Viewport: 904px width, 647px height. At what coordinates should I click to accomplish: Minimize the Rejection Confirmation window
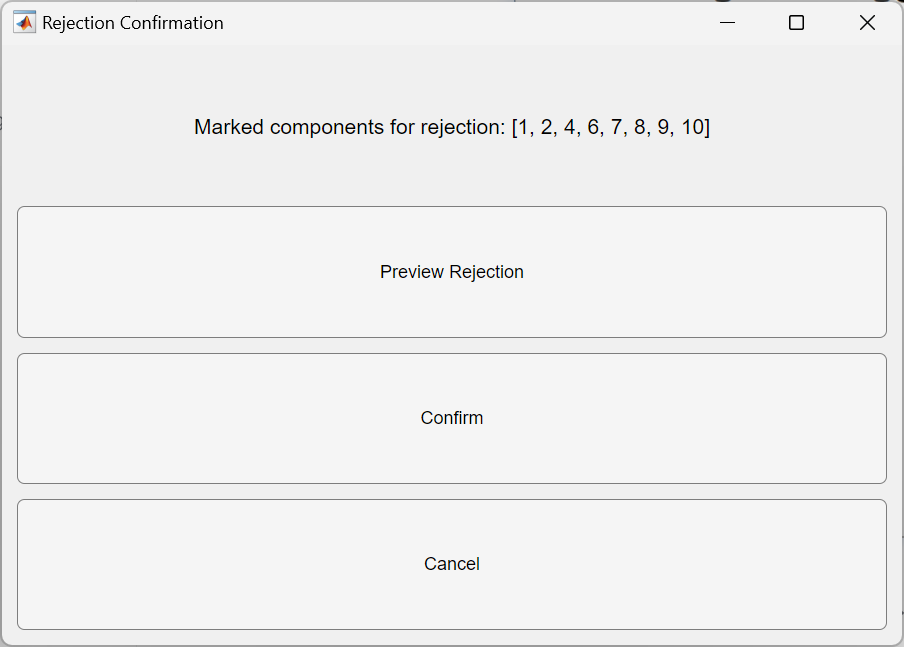[x=728, y=22]
